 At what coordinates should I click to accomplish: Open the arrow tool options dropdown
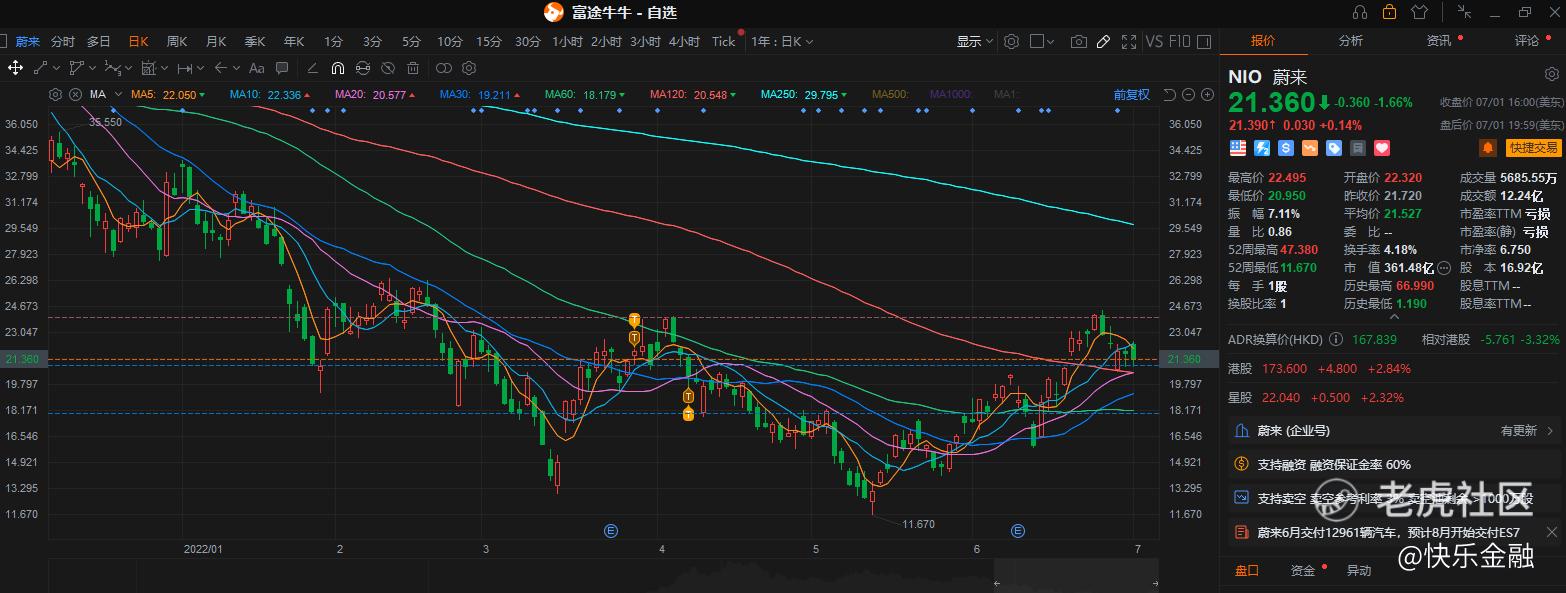click(236, 68)
